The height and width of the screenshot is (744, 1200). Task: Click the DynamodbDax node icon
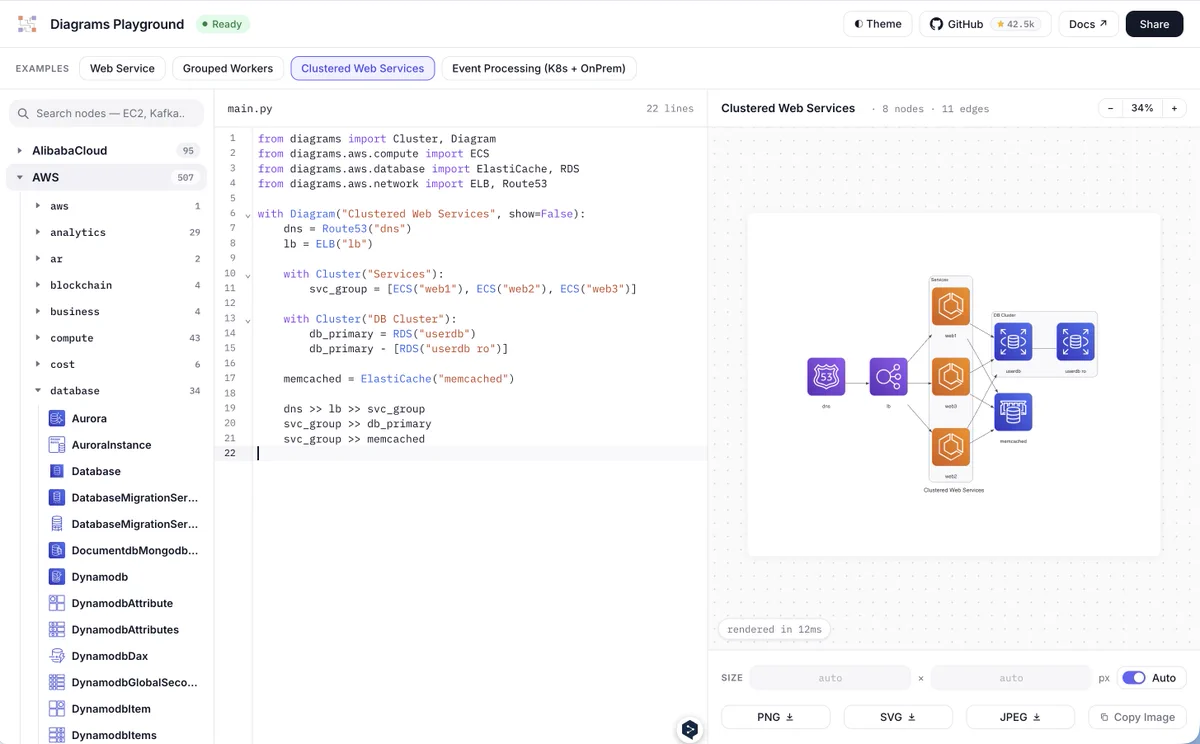pos(57,656)
